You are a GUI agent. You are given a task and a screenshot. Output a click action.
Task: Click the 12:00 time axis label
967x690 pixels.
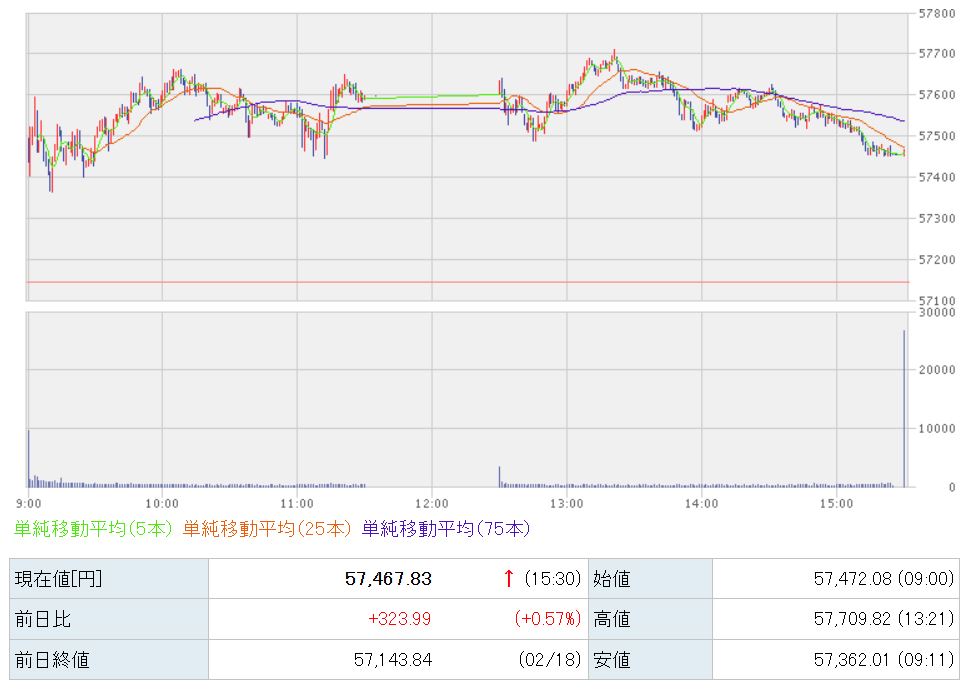pos(432,502)
